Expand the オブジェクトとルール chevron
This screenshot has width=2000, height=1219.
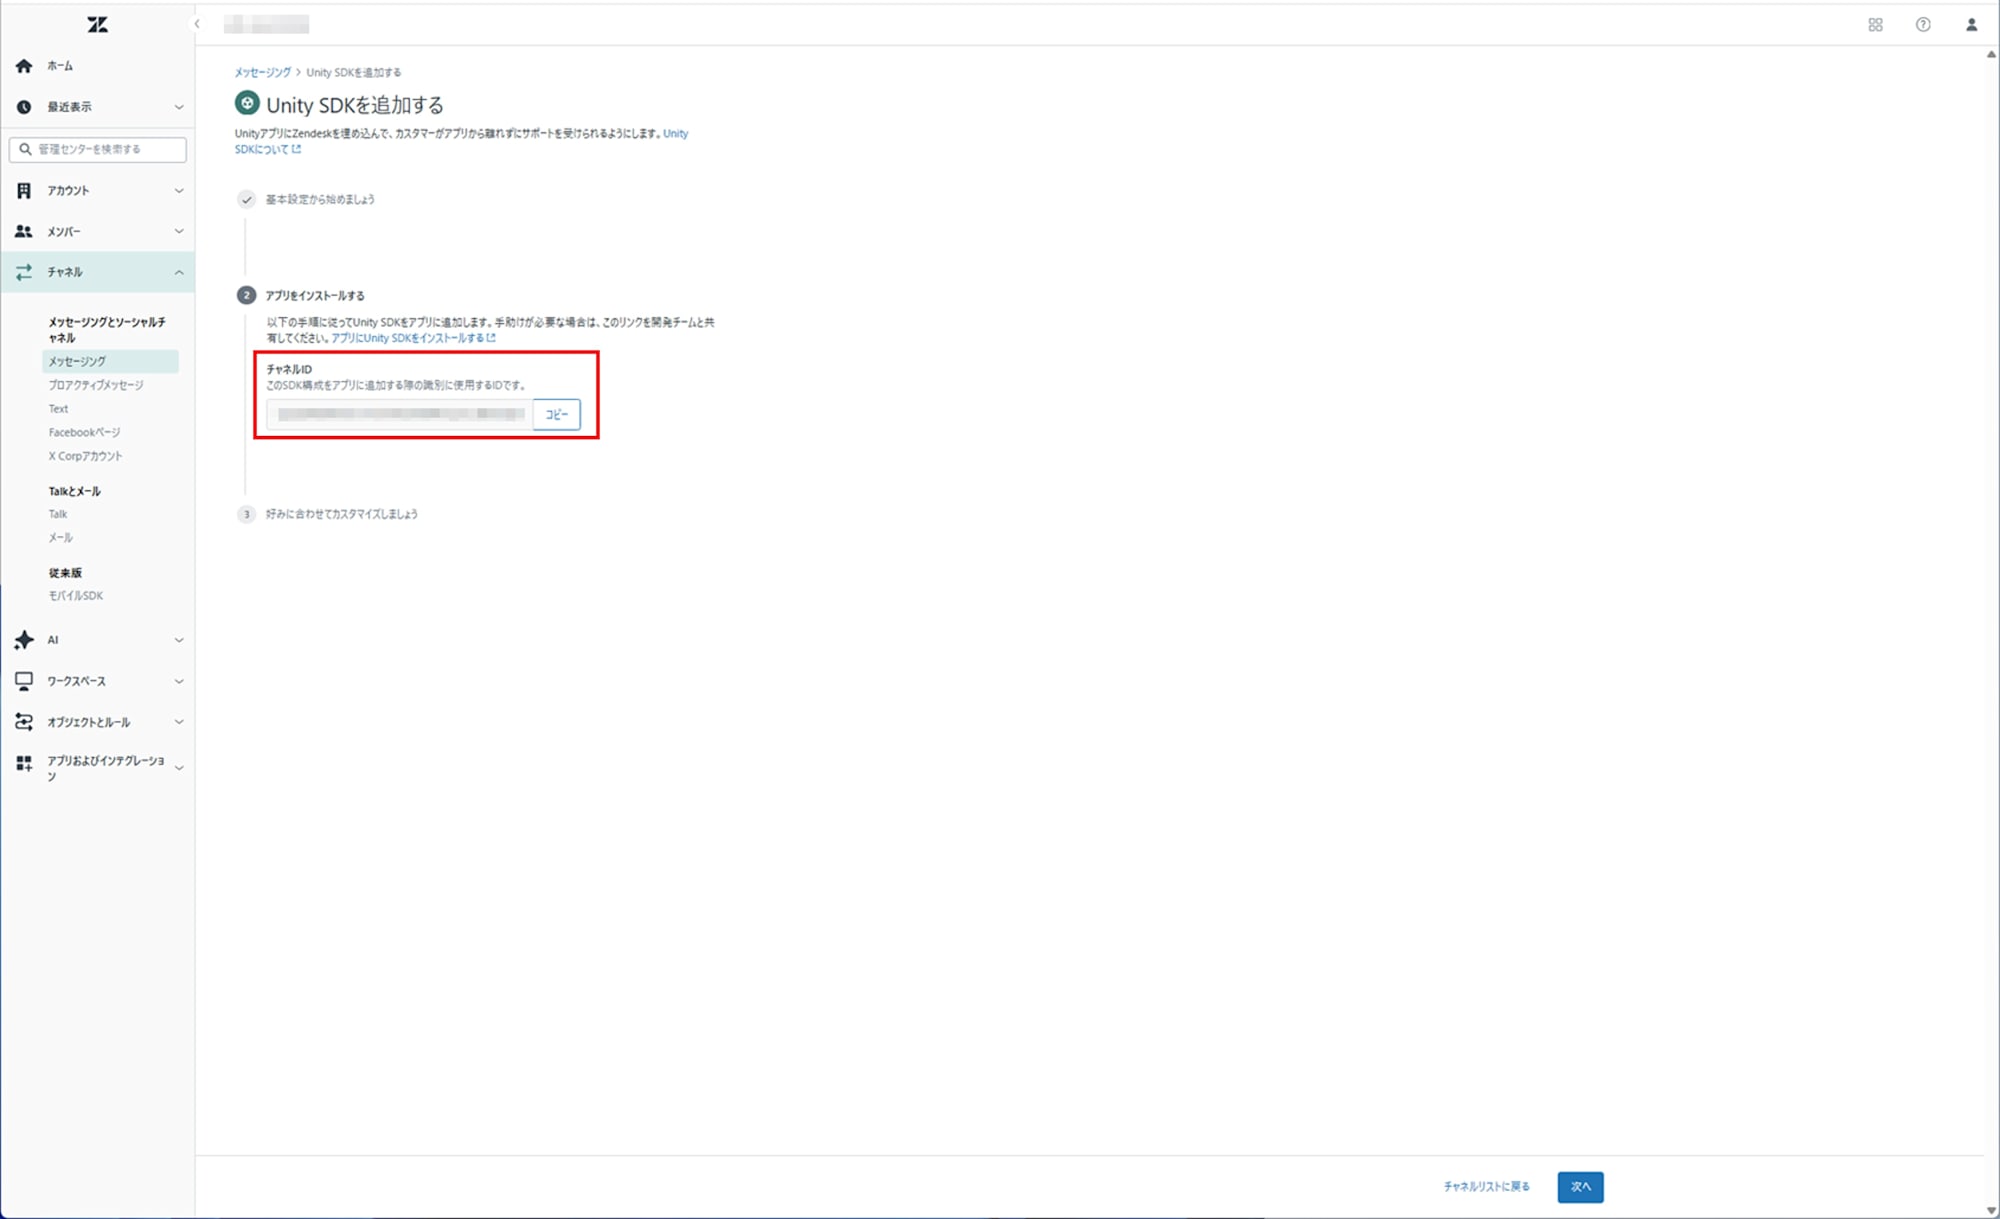click(179, 722)
